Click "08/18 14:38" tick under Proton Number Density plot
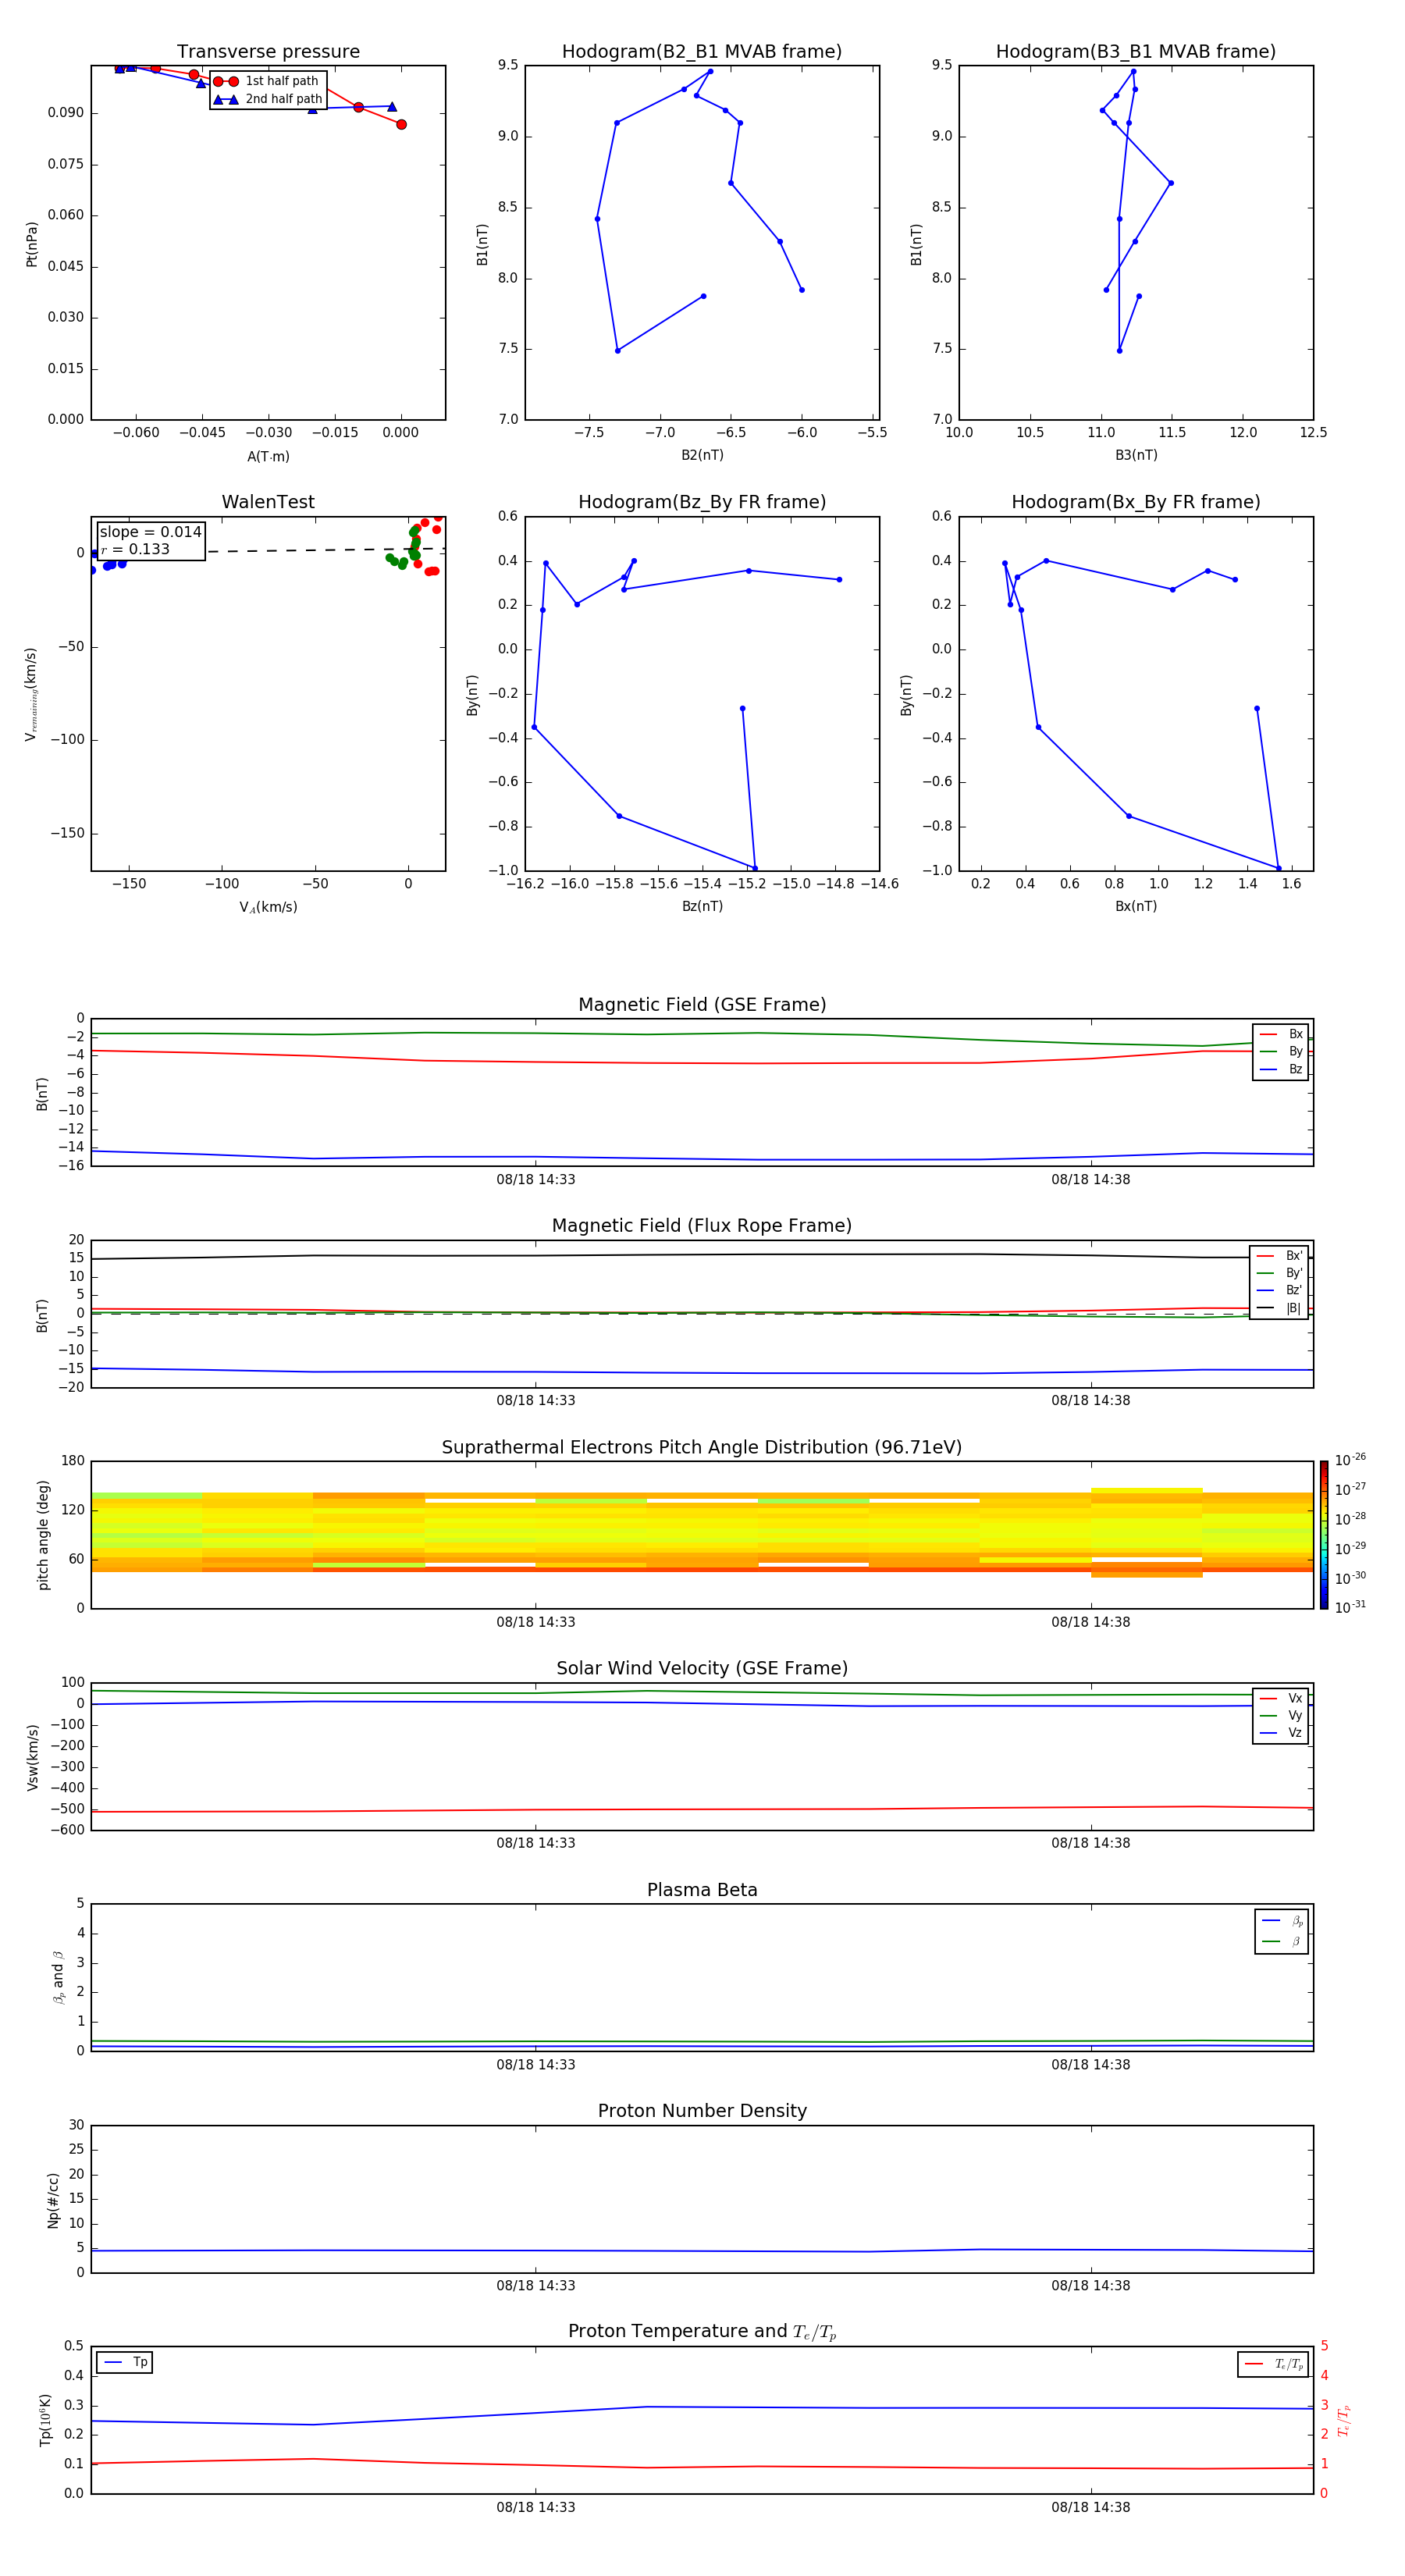Screen dimensions: 1405x2576 click(x=1090, y=2285)
